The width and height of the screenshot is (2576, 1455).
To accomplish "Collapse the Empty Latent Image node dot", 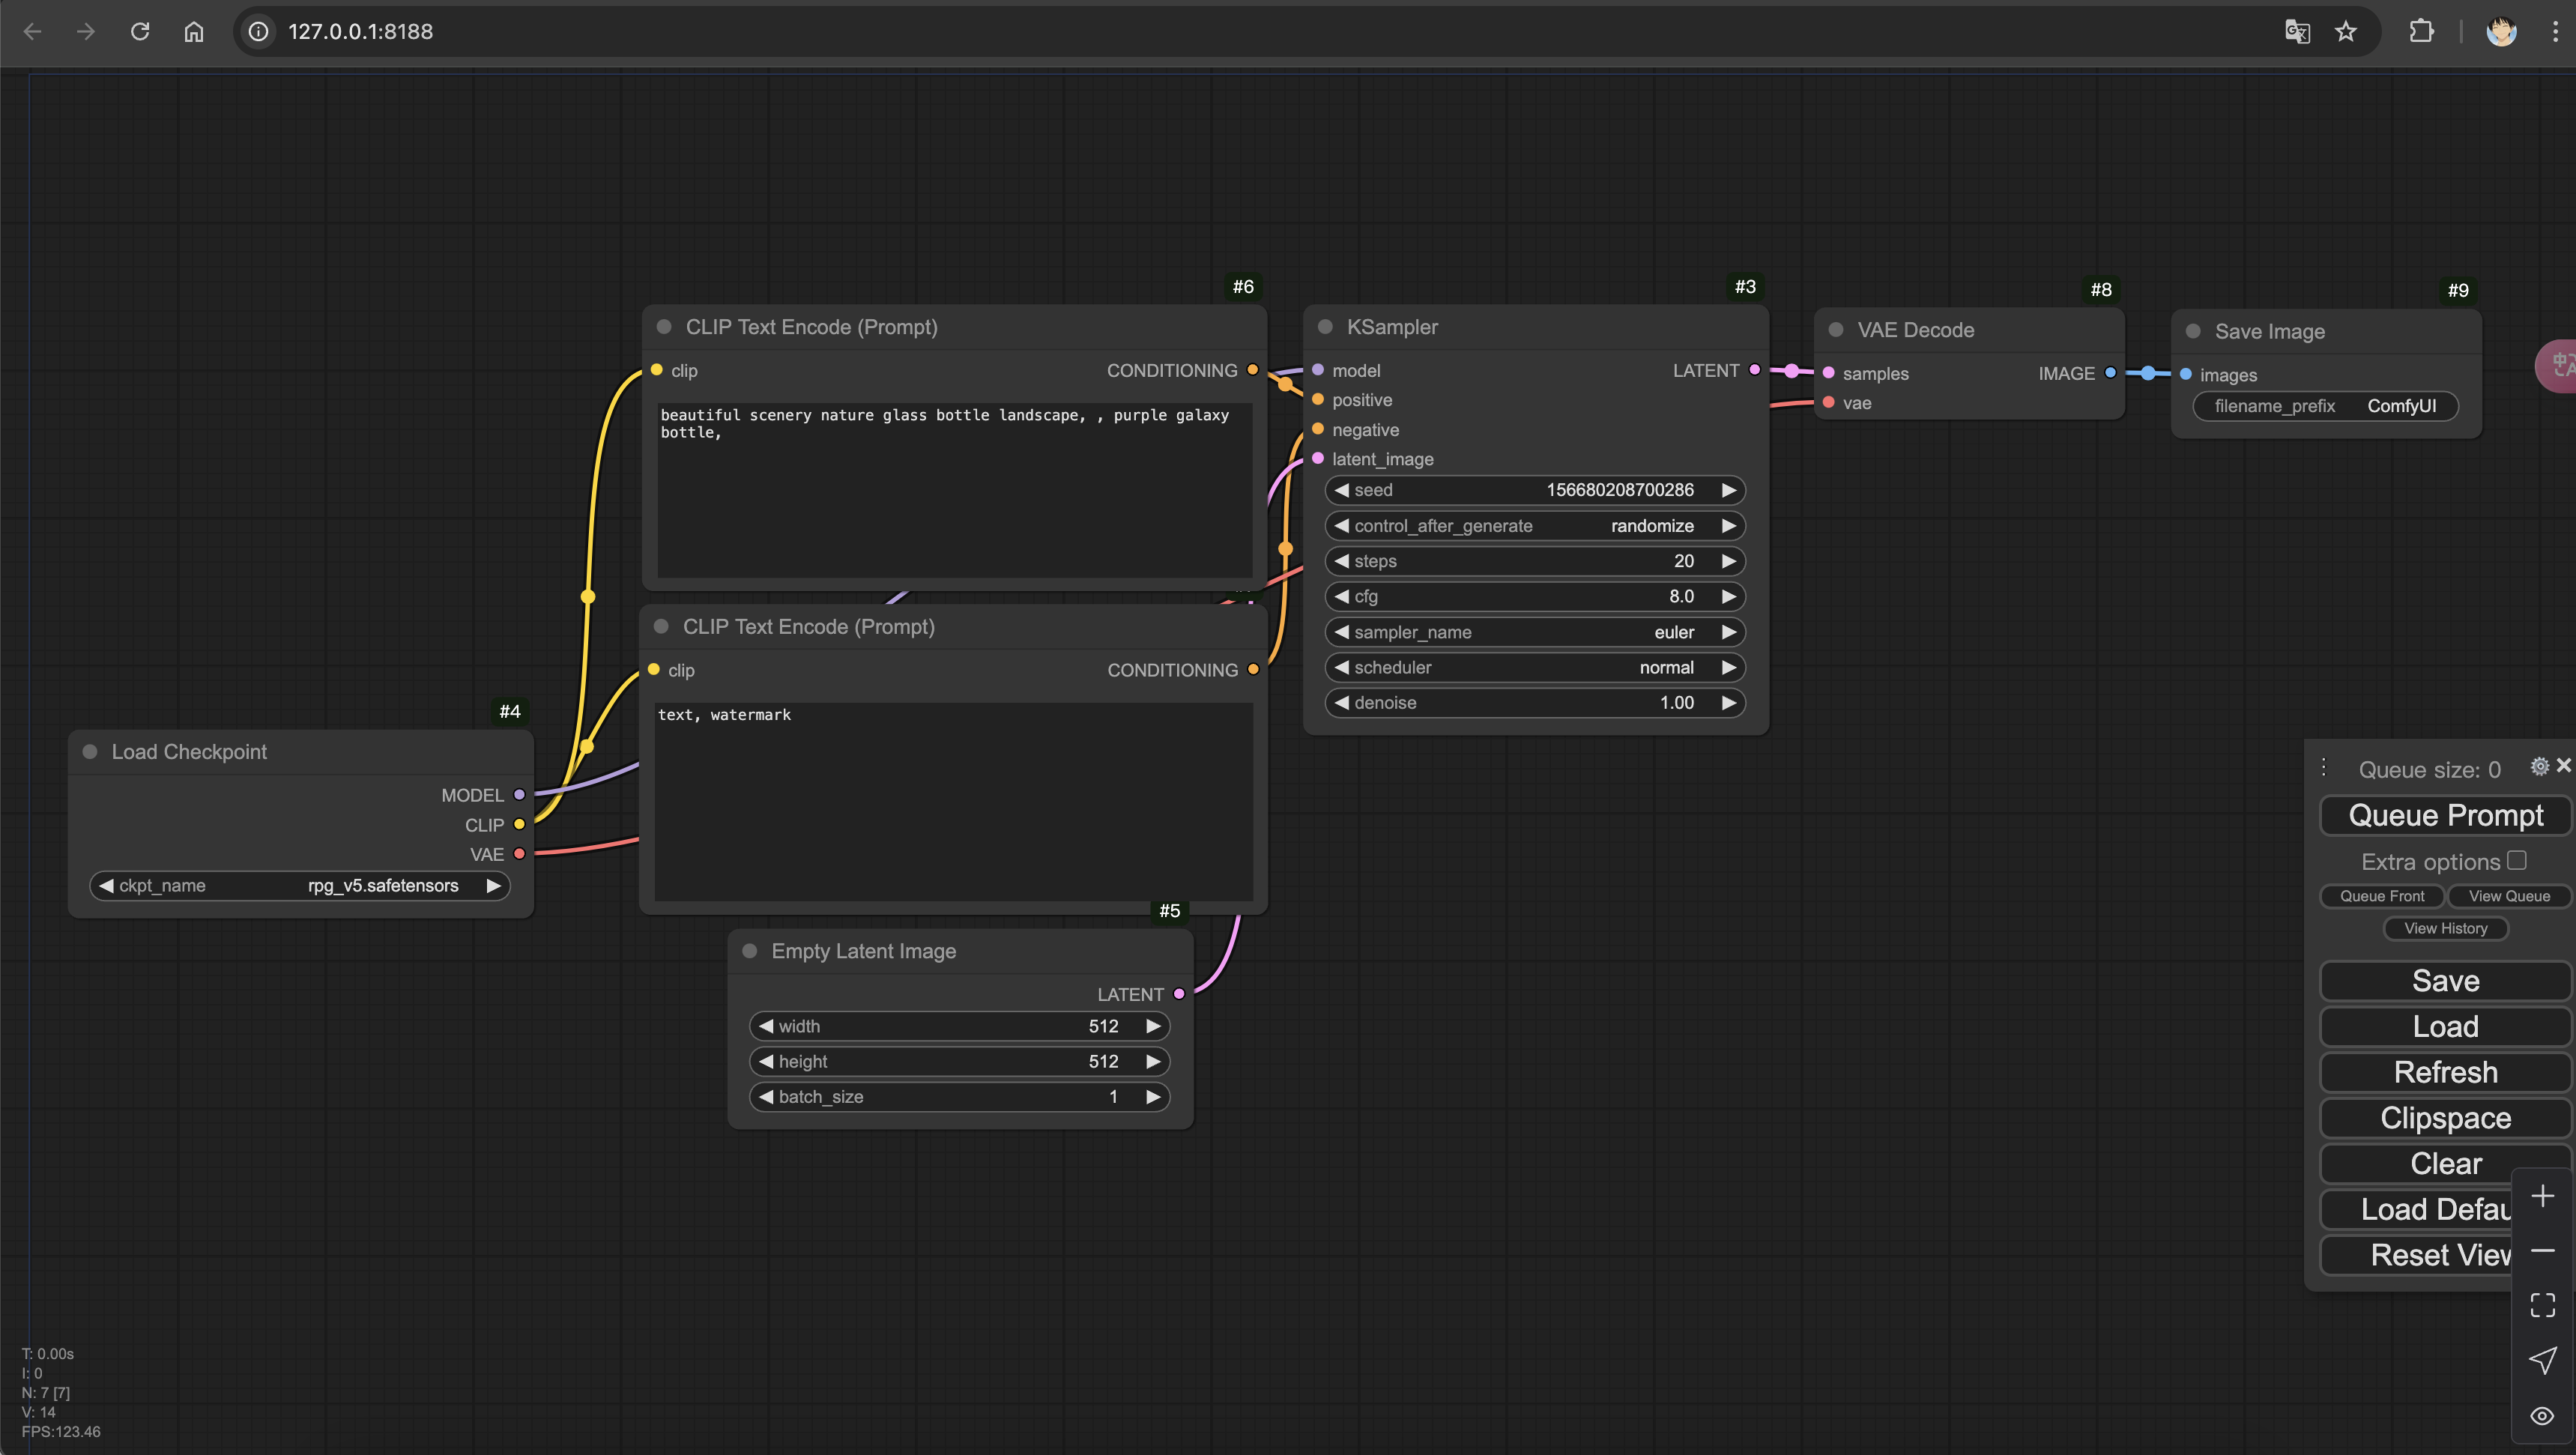I will click(750, 951).
